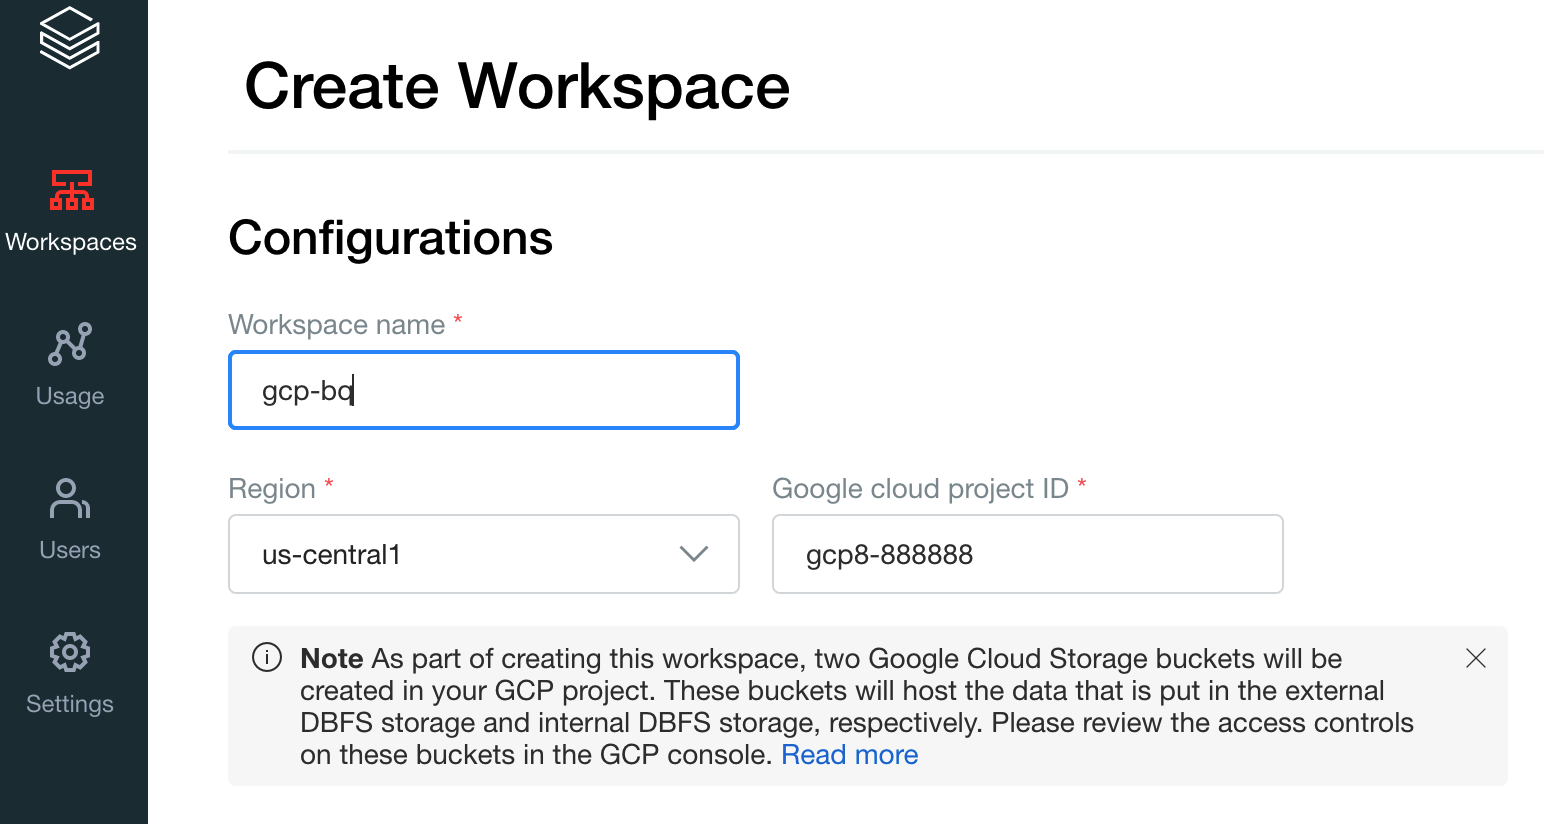The width and height of the screenshot is (1544, 824).
Task: Open Workspaces via the red hierarchy icon
Action: [x=71, y=190]
